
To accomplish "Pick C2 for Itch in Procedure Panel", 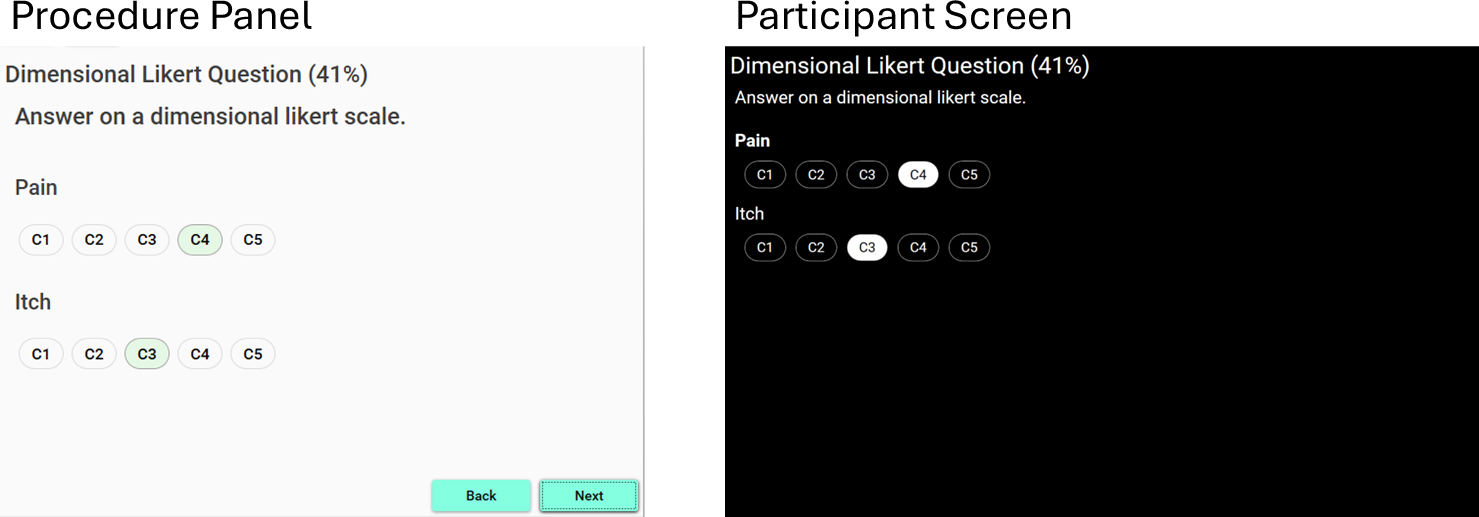I will click(94, 354).
